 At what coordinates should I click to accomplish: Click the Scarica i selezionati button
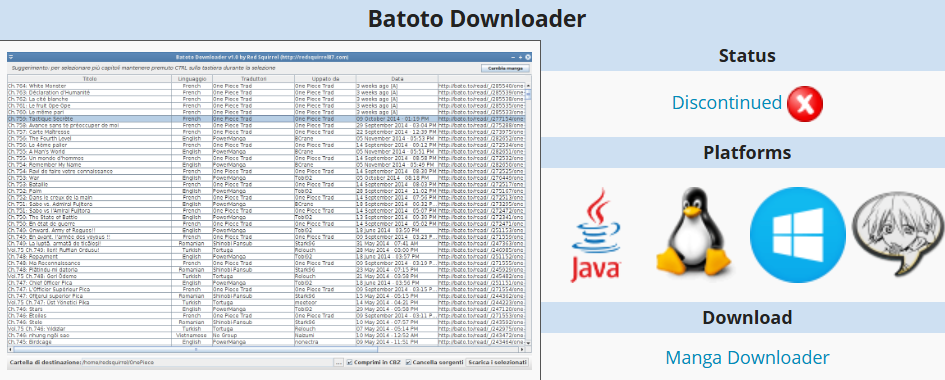pyautogui.click(x=498, y=363)
